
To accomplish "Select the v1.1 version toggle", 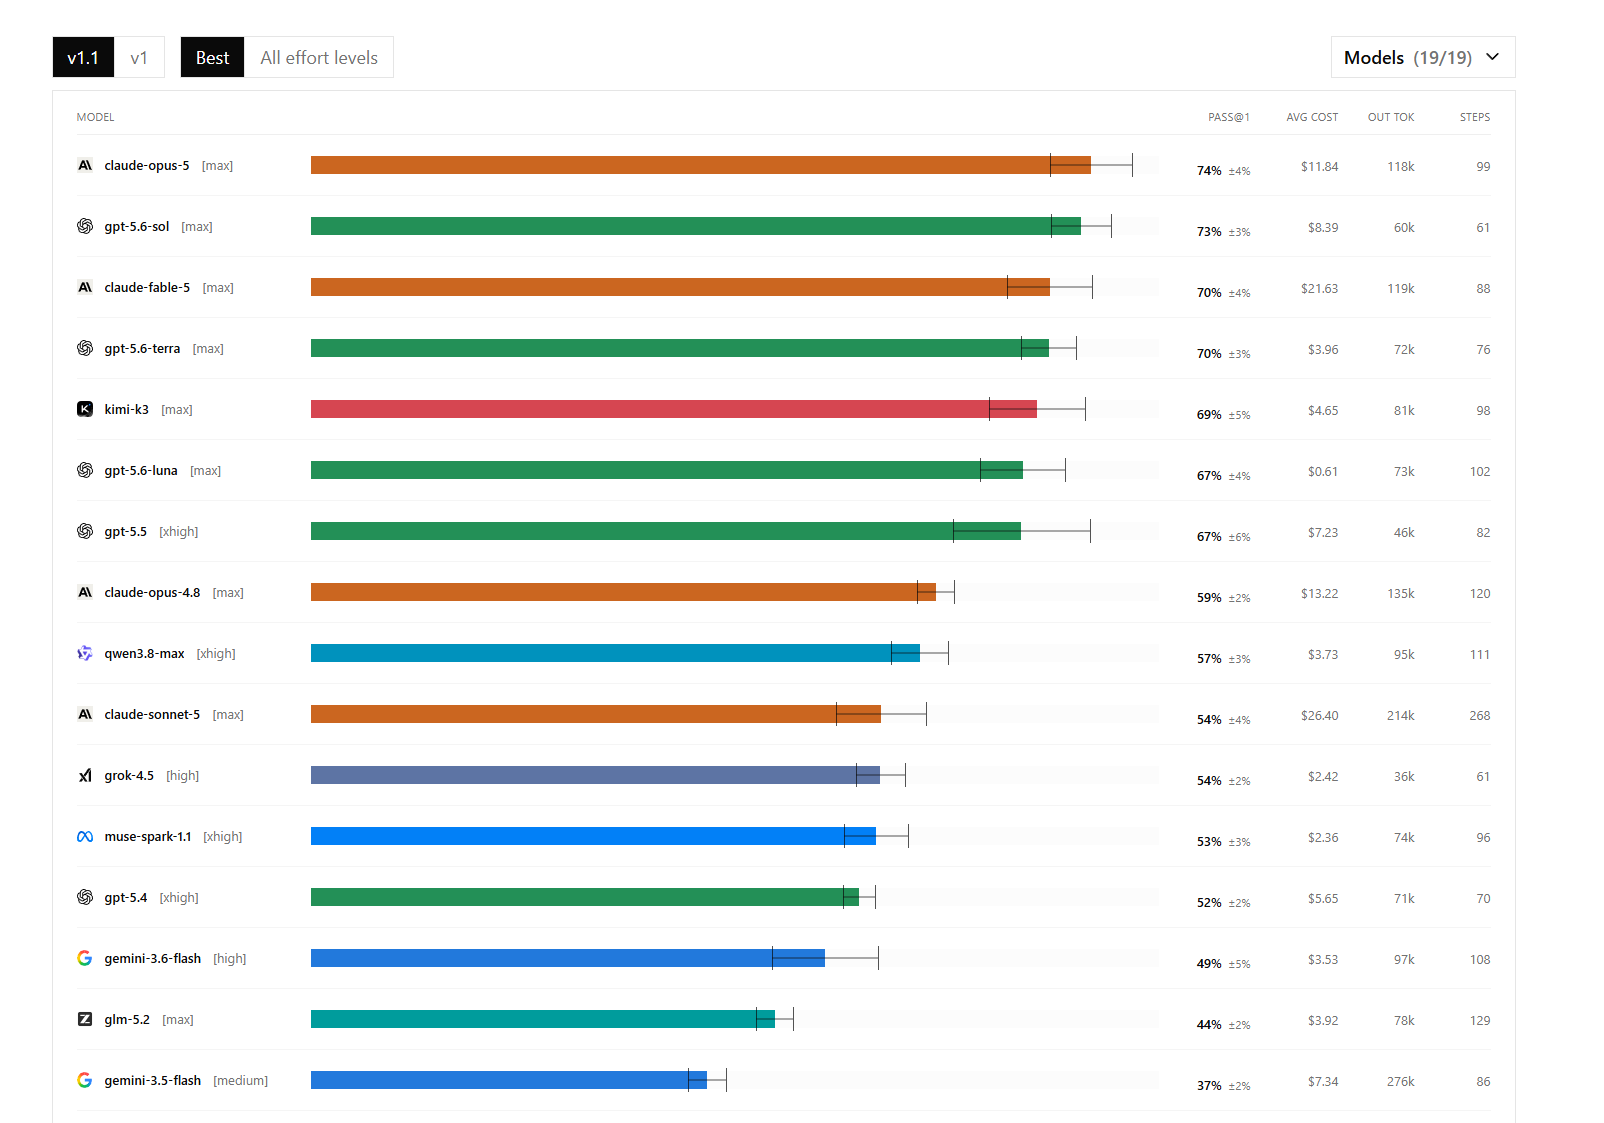I will [x=83, y=57].
